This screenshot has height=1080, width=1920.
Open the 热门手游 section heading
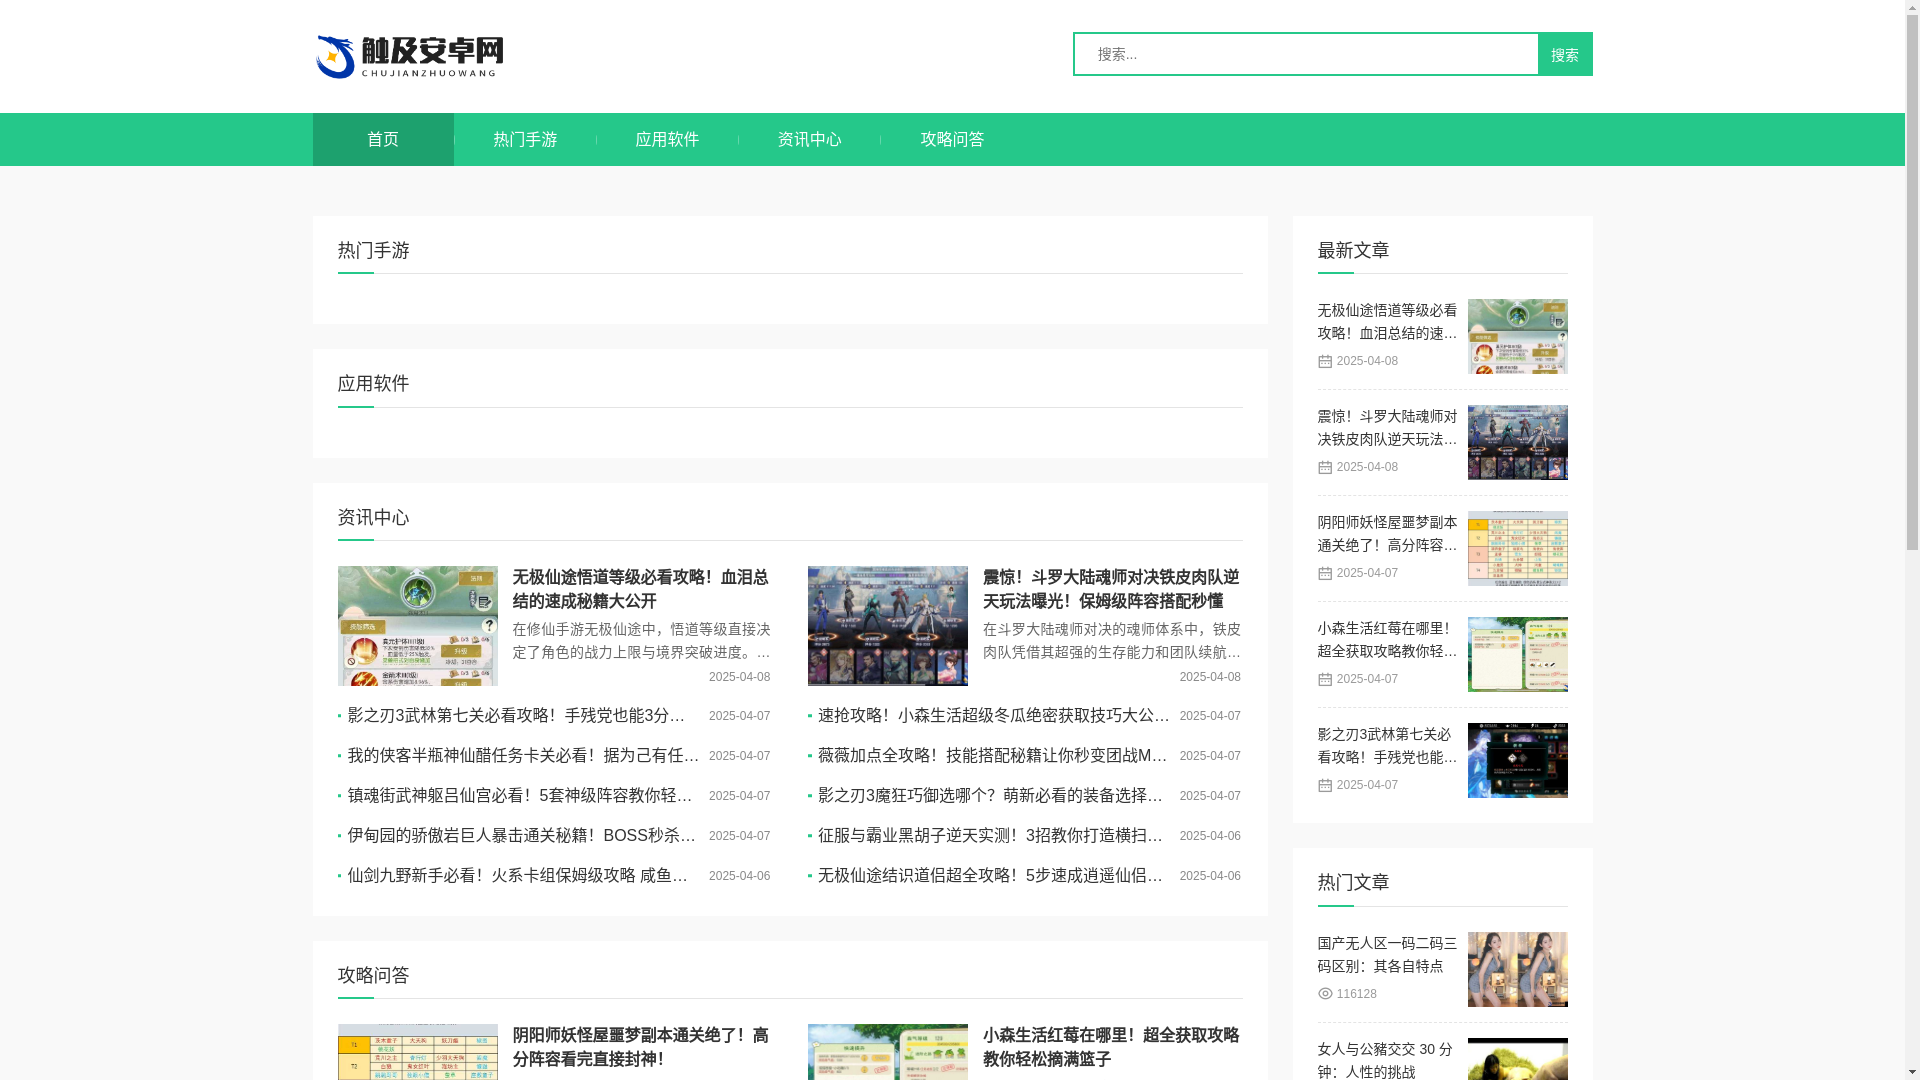coord(374,250)
